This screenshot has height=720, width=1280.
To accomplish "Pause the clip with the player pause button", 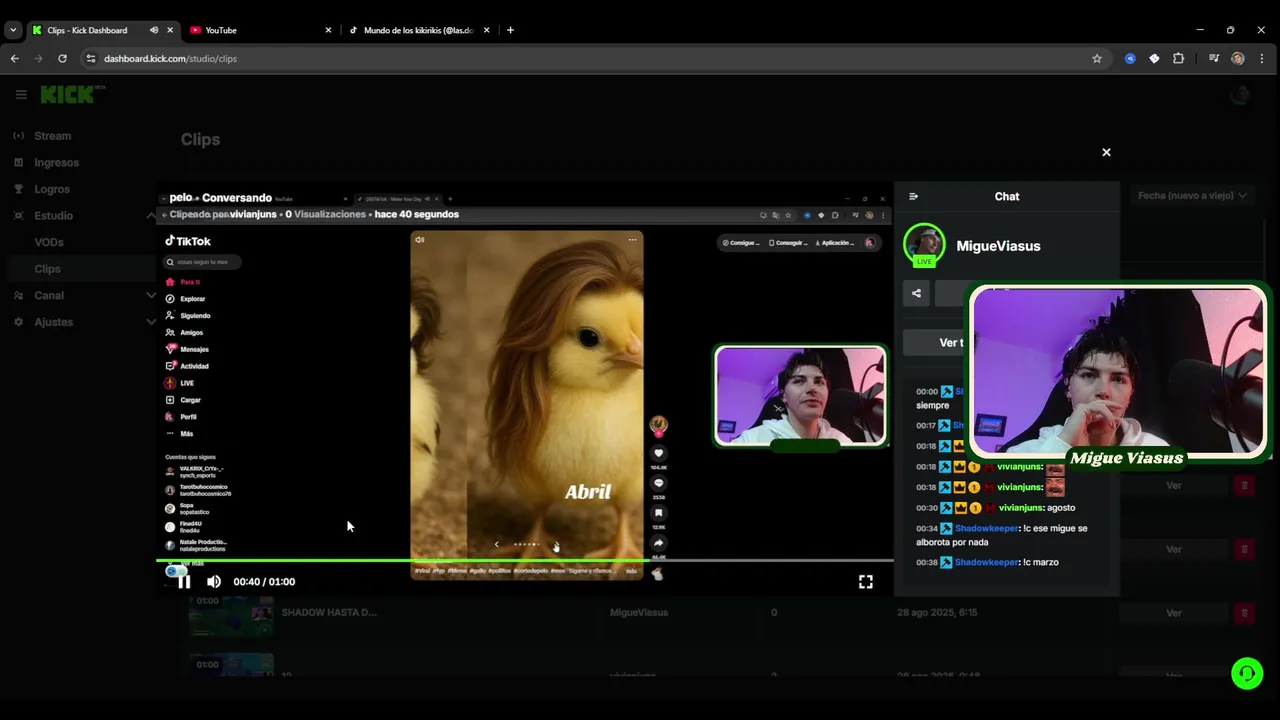I will point(184,582).
